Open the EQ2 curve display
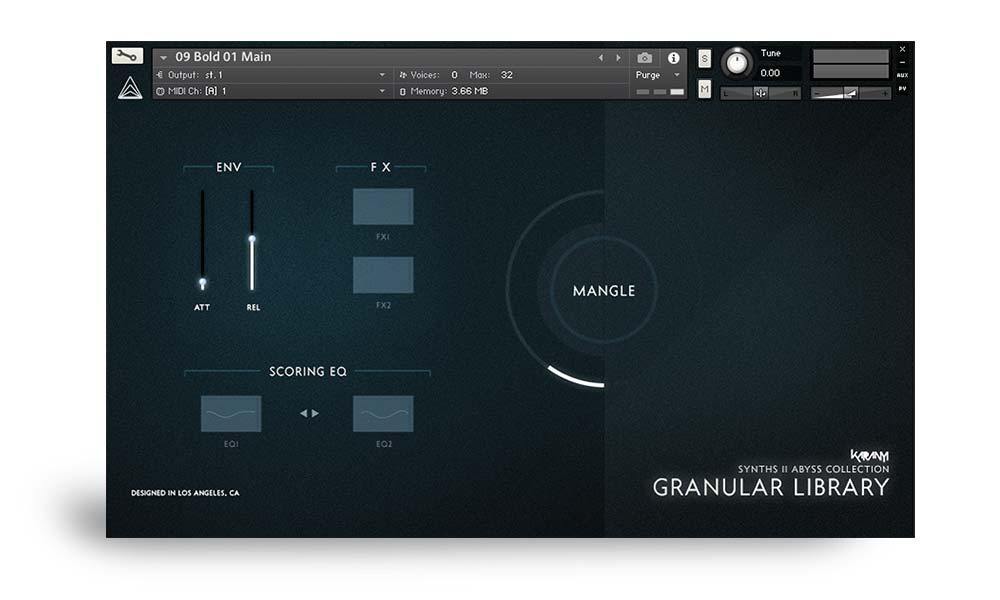Screen dimensions: 1000x600 coord(384,413)
